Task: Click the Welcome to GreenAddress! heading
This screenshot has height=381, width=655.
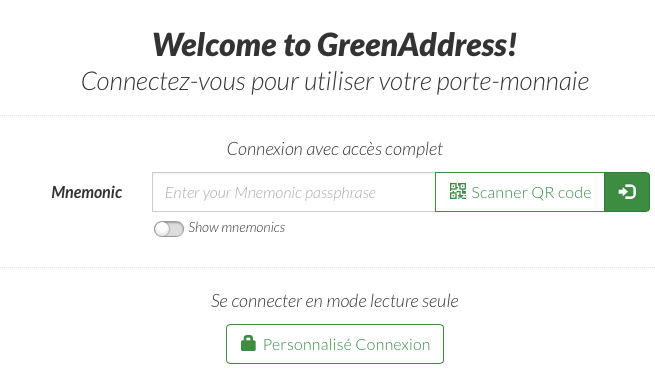Action: tap(335, 44)
